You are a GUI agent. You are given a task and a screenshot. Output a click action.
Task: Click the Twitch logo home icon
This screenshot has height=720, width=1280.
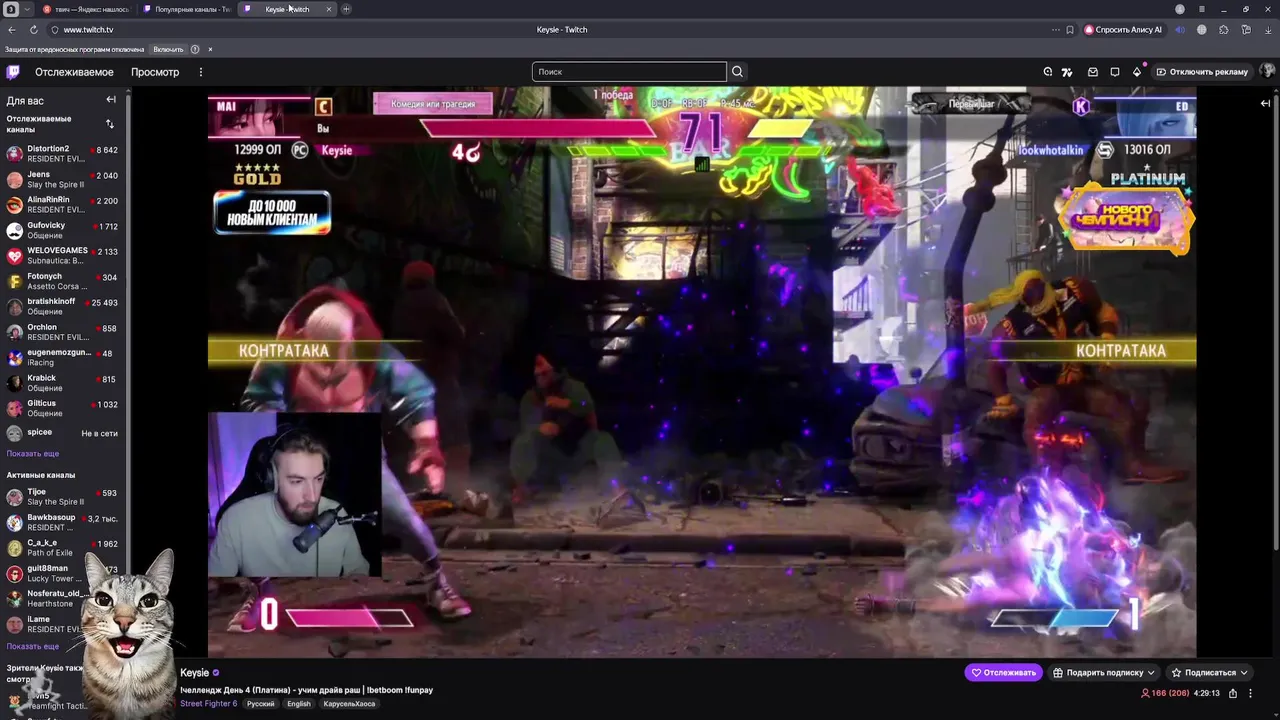pos(13,72)
